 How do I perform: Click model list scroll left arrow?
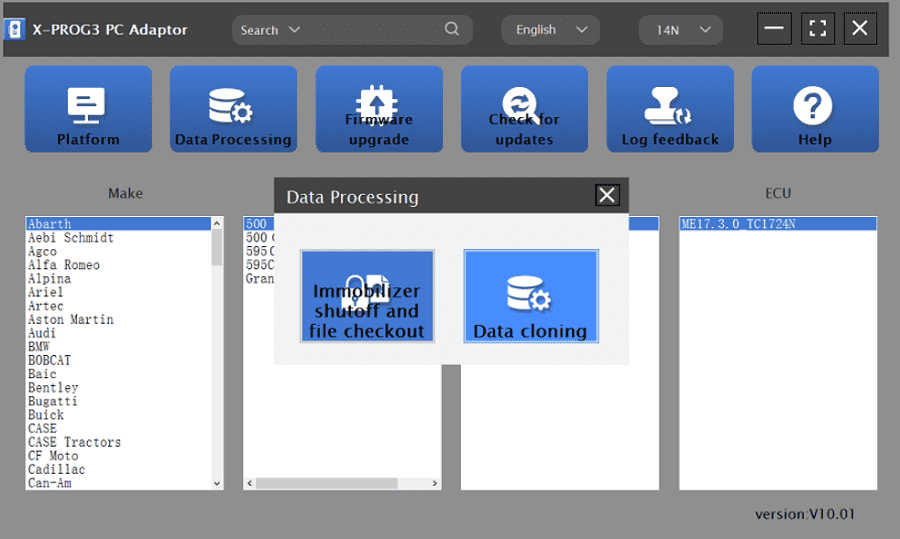[250, 483]
